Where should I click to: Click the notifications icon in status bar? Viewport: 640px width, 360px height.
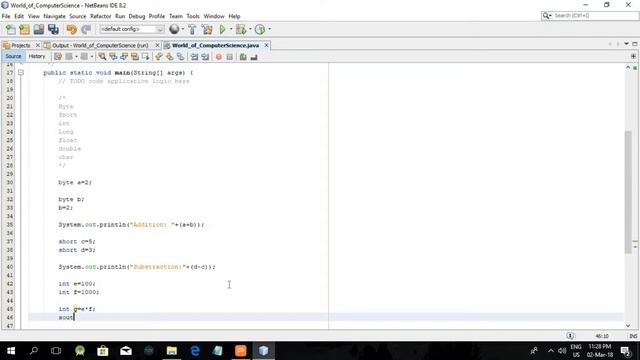tap(570, 336)
